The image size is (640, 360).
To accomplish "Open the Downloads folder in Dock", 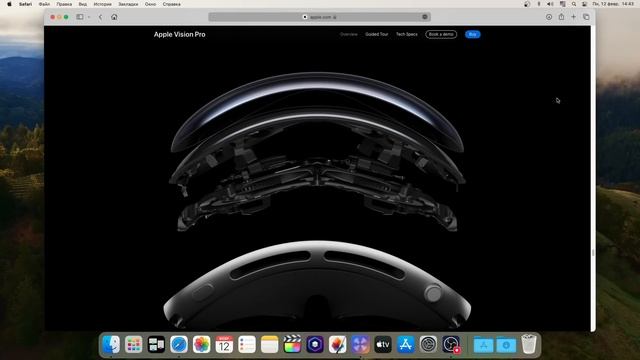I will (506, 344).
